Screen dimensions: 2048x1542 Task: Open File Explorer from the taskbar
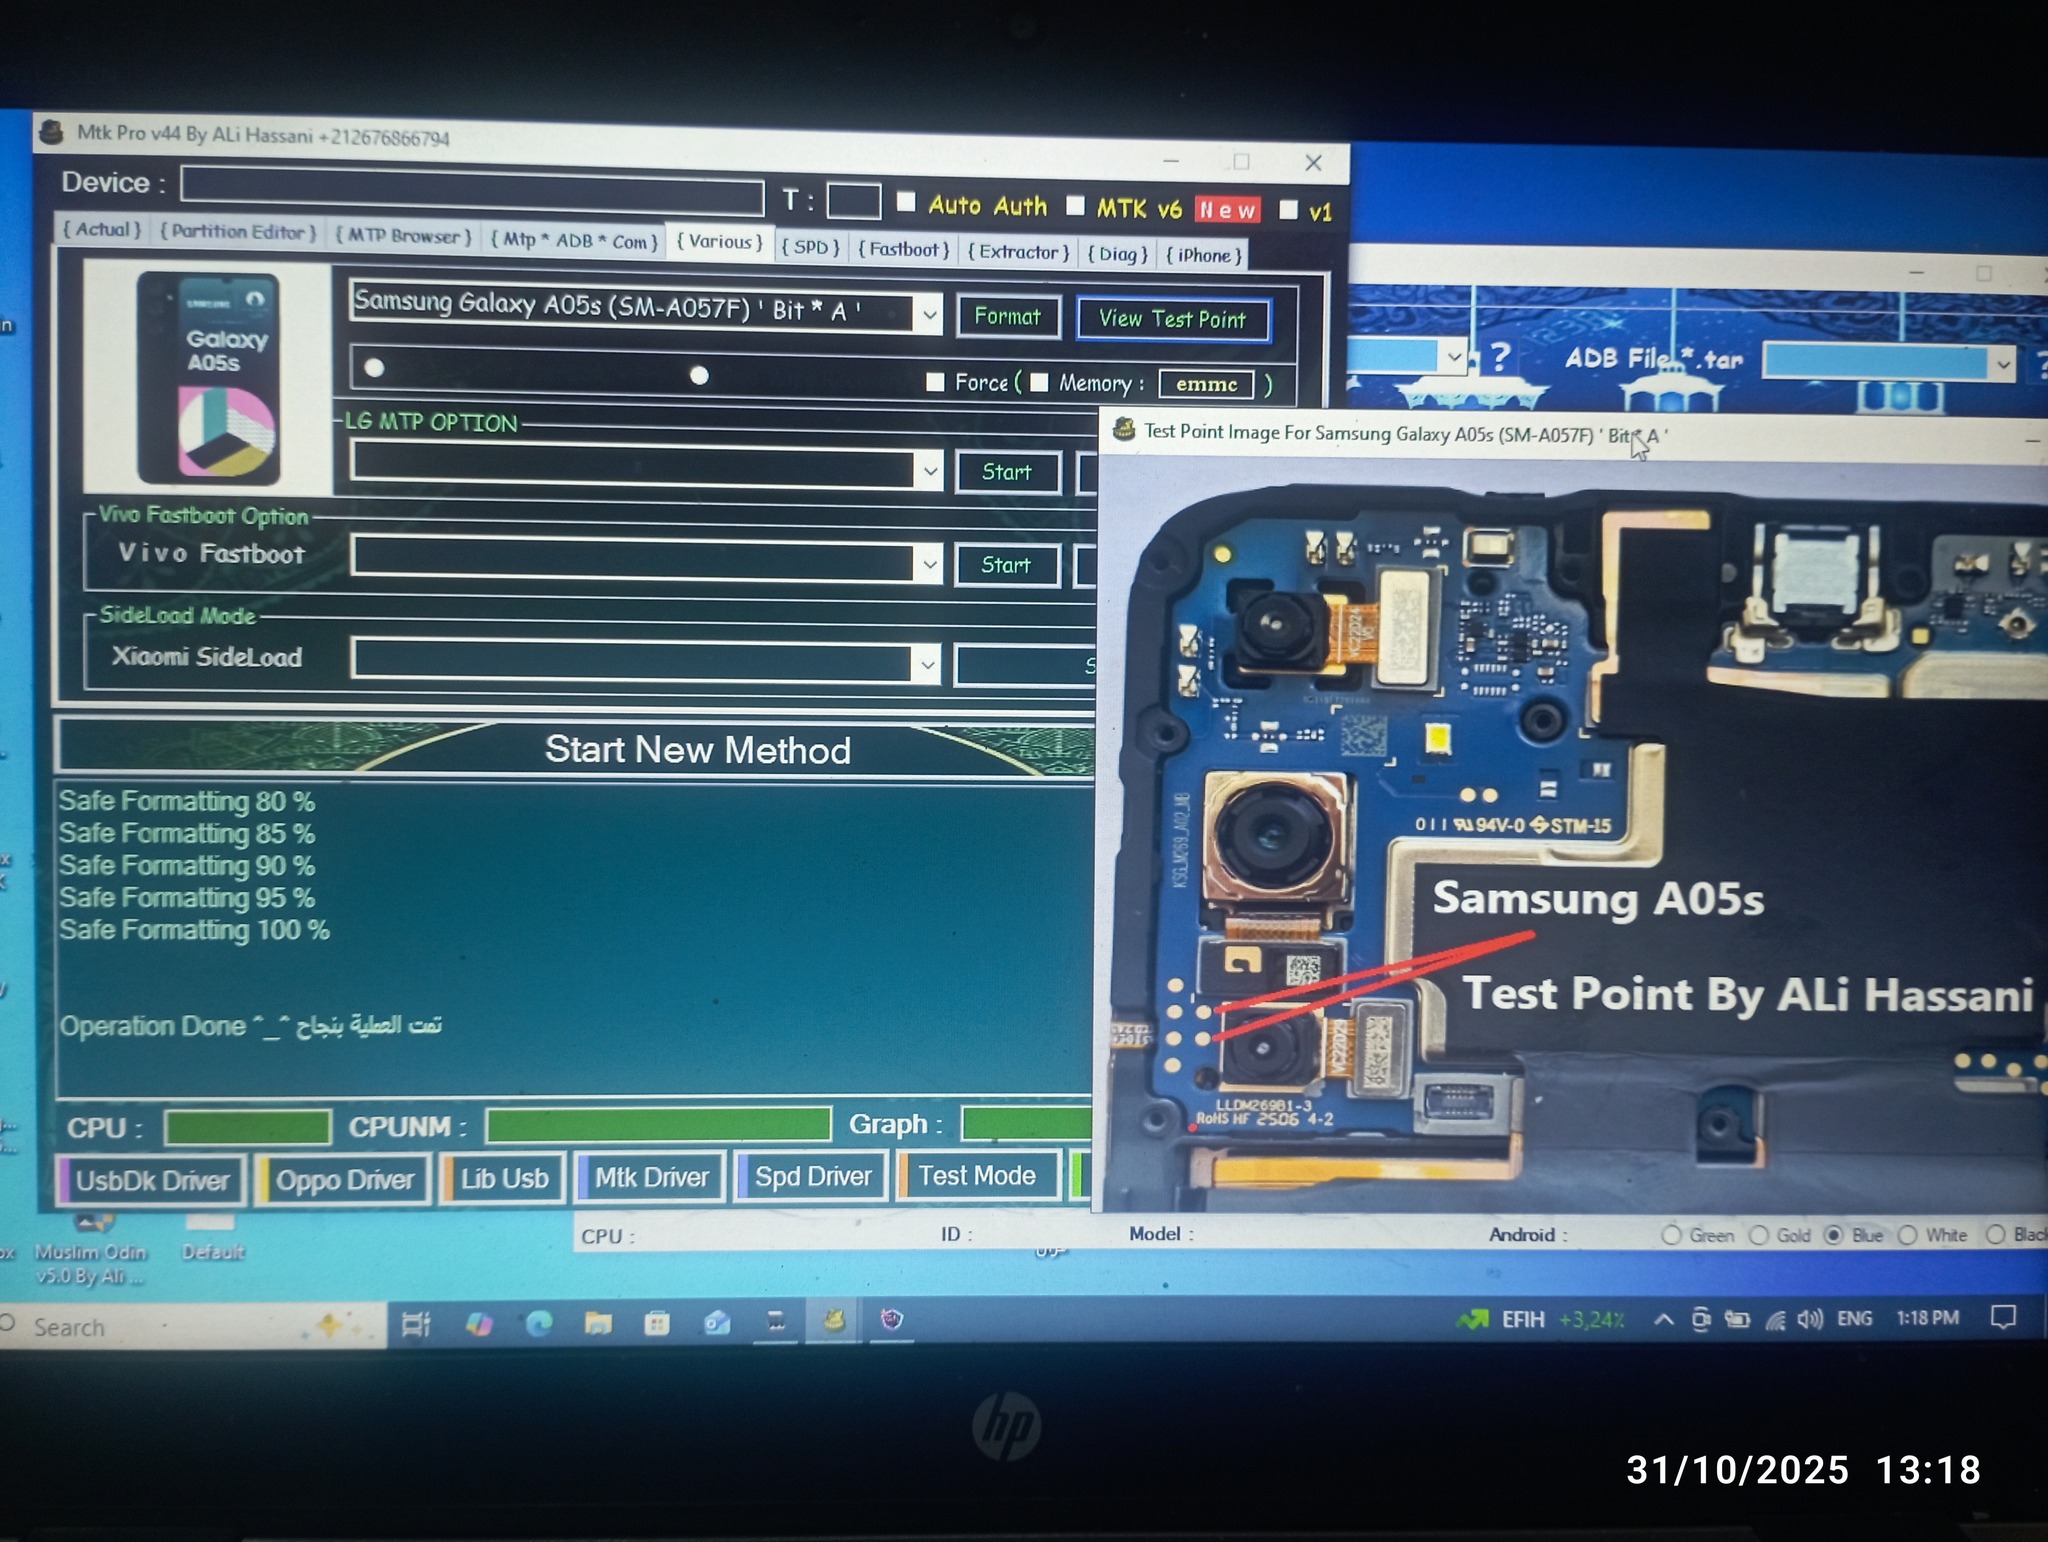(598, 1323)
